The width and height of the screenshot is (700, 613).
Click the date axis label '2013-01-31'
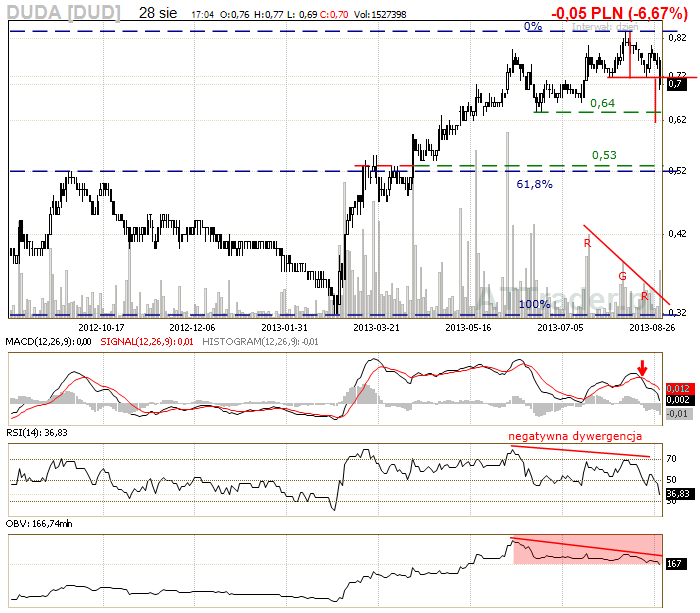[x=284, y=328]
